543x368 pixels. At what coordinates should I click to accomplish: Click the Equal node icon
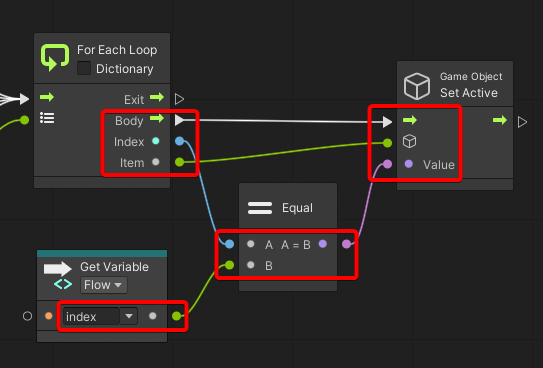pyautogui.click(x=260, y=208)
